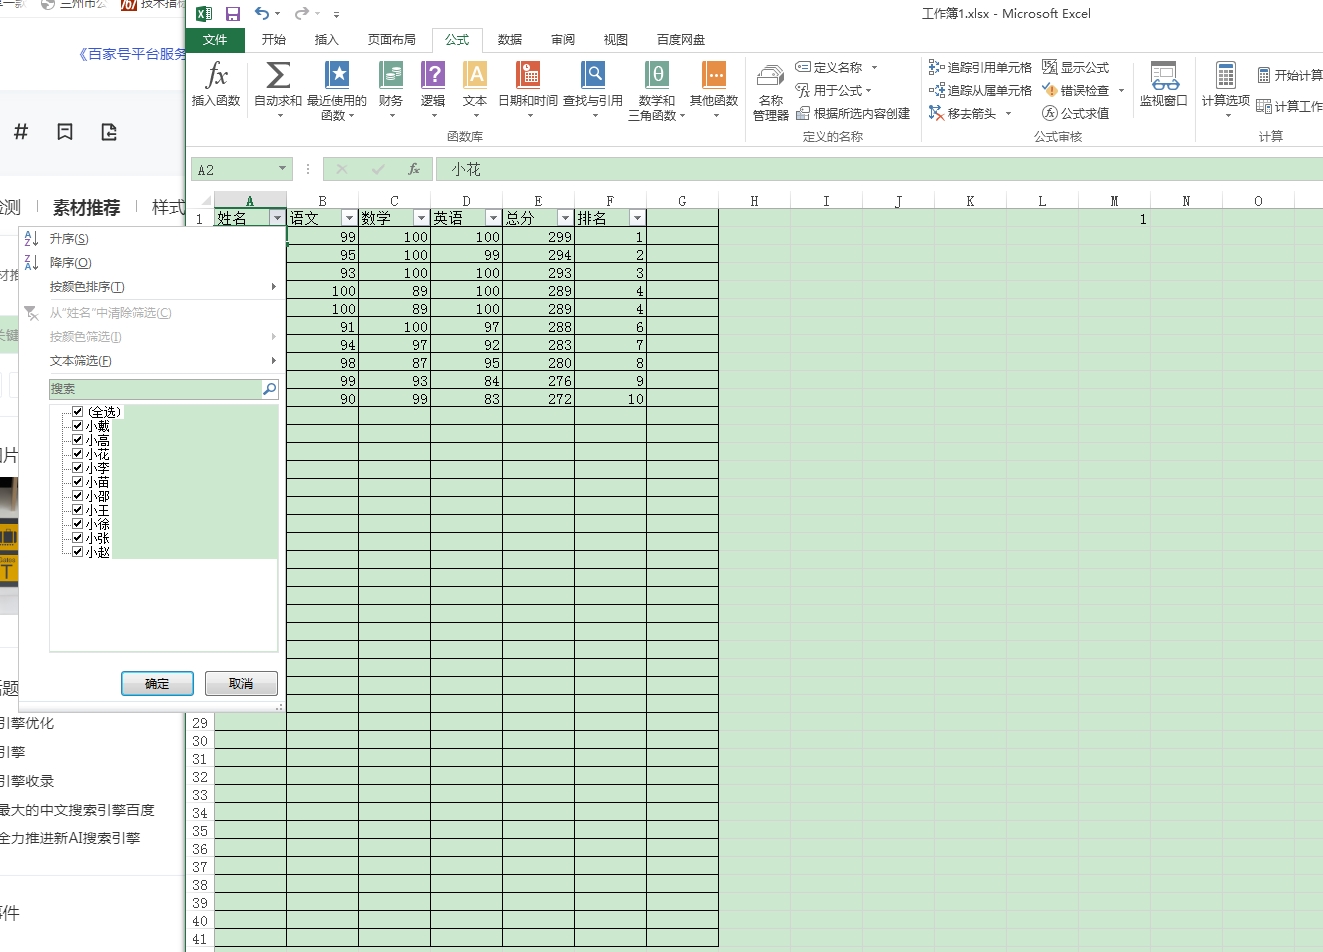
Task: Open the 总分 column filter dropdown
Action: (x=565, y=218)
